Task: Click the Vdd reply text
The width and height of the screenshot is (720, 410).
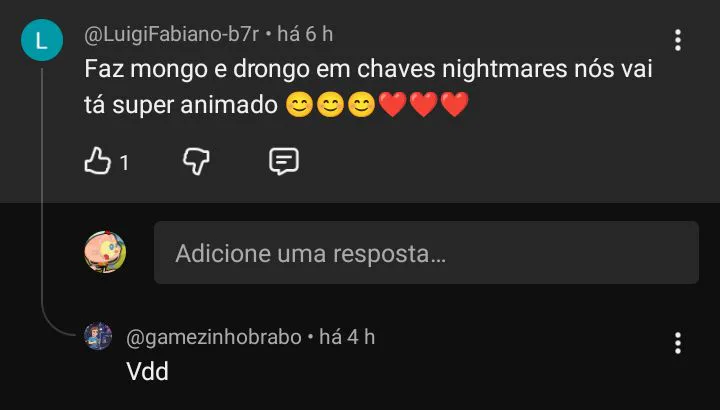Action: [147, 371]
